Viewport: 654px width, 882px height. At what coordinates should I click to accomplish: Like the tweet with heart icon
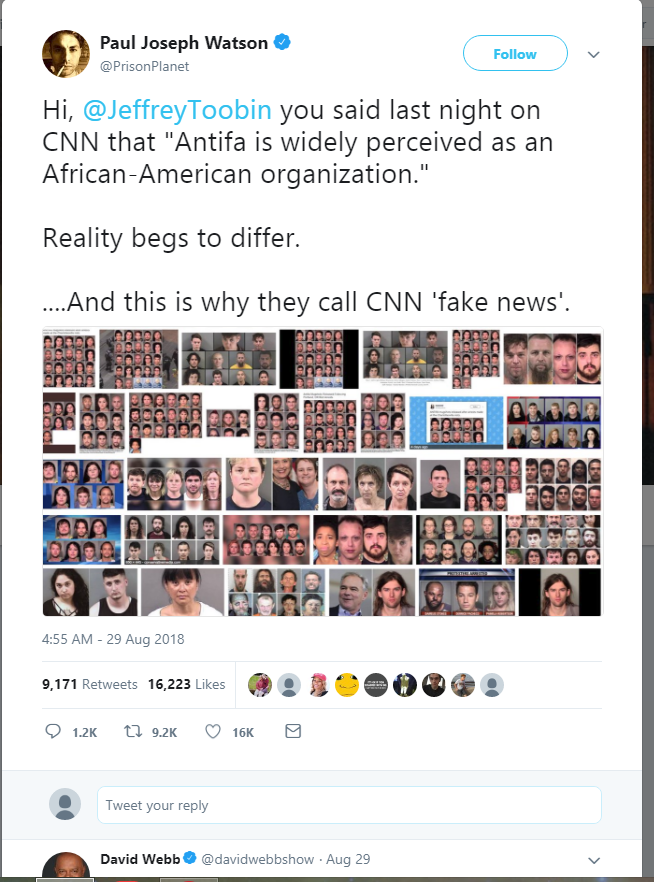coord(213,731)
